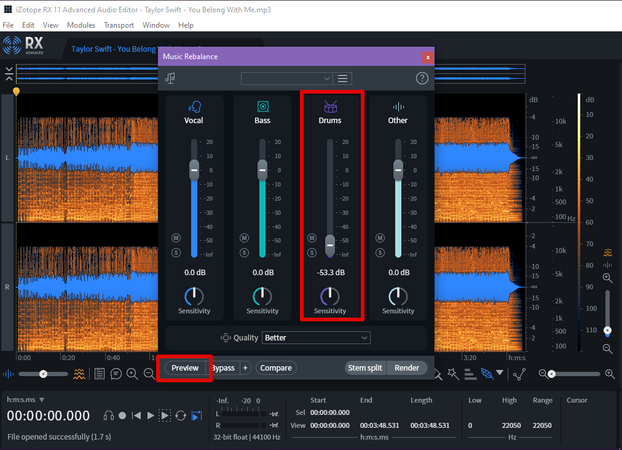
Task: Toggle the blue follow playhead button
Action: (197, 415)
